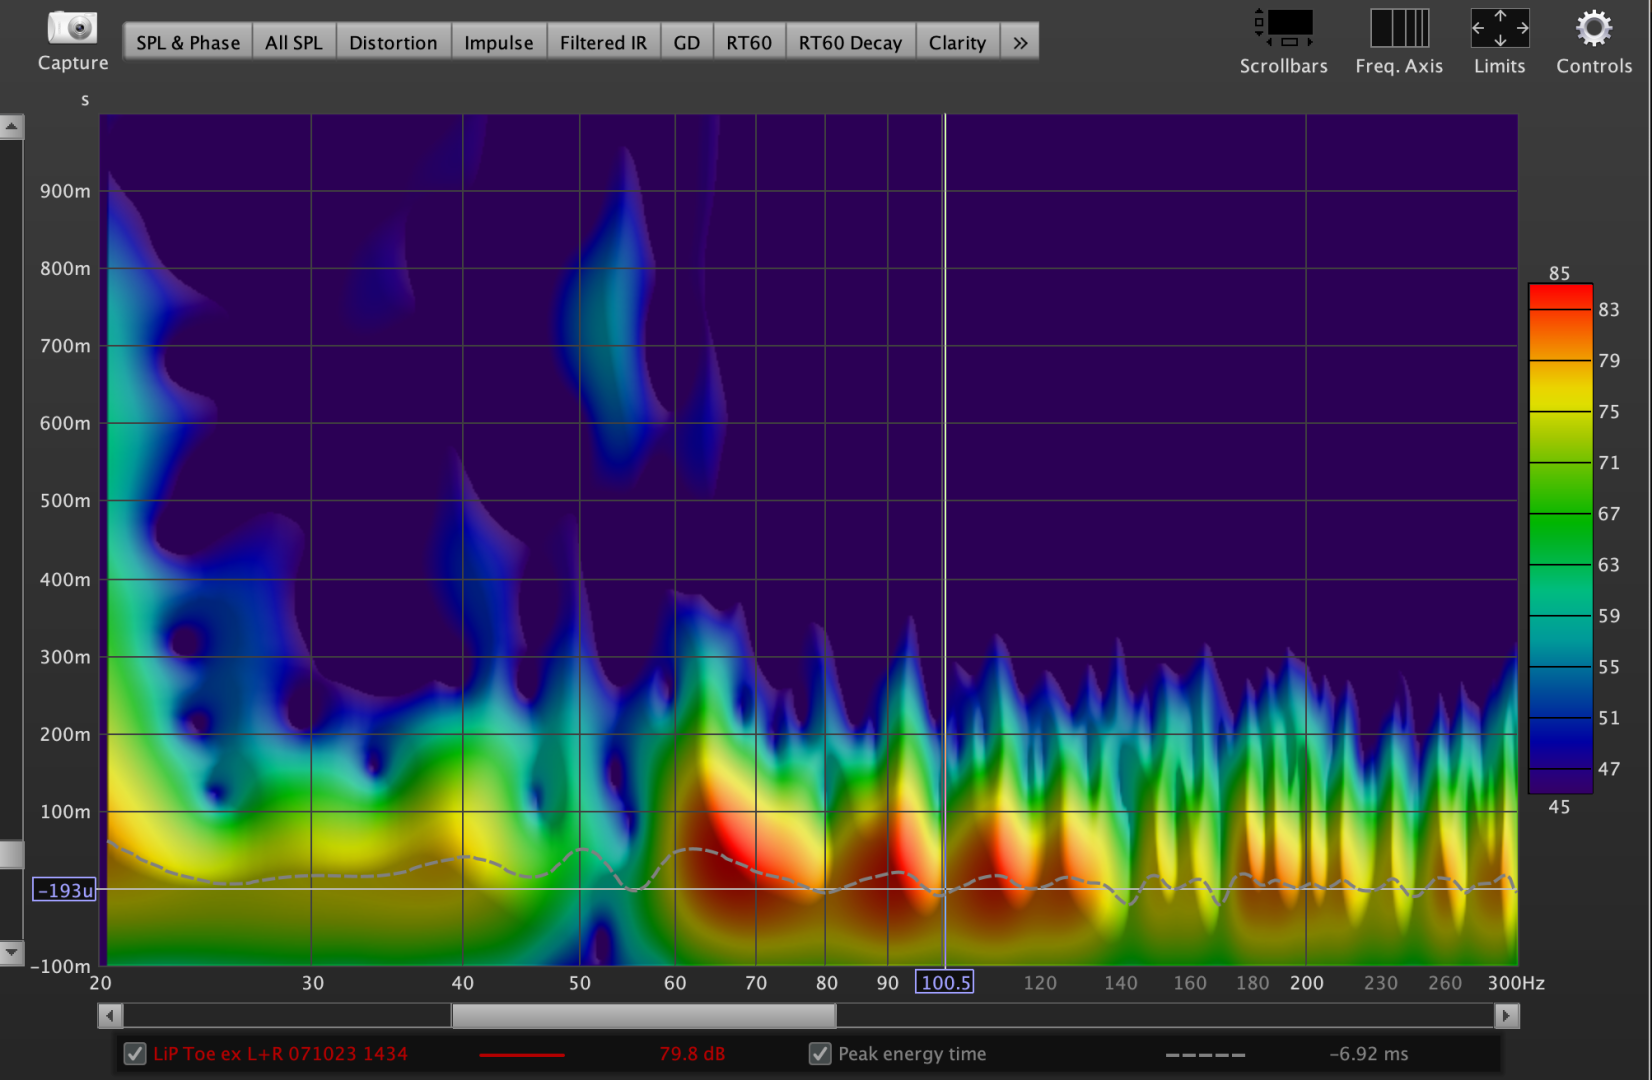Toggle the Peak energy time checkbox
This screenshot has height=1080, width=1652.
coord(820,1054)
